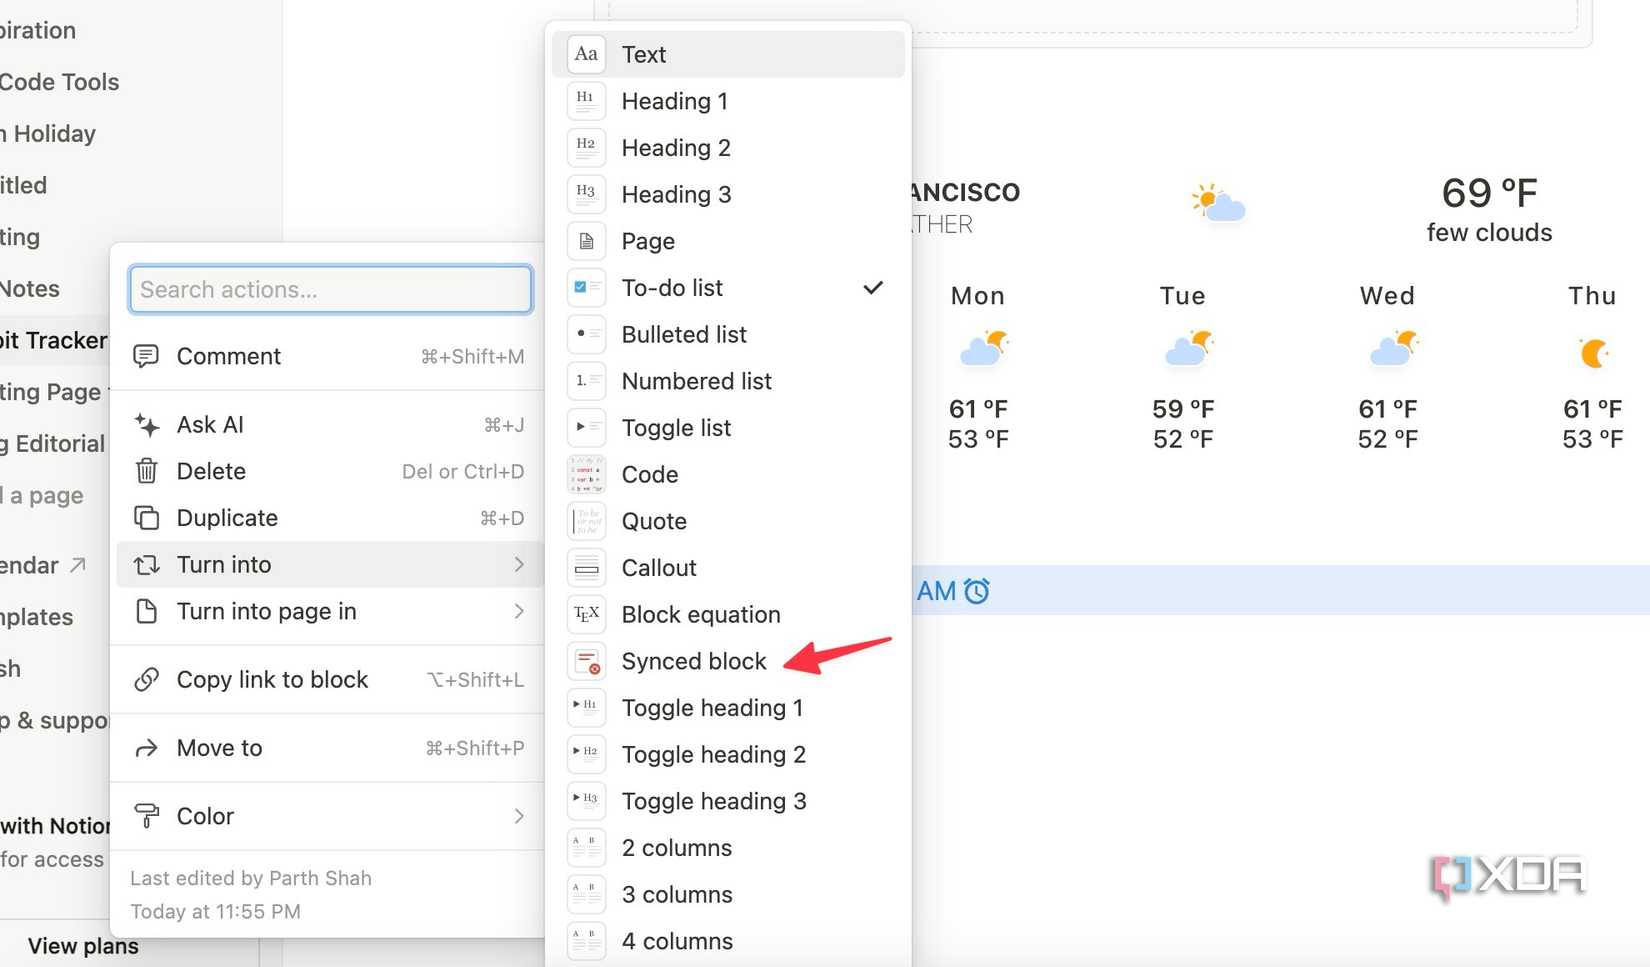Click the Ask AI sparkle icon
This screenshot has width=1650, height=967.
coord(147,424)
